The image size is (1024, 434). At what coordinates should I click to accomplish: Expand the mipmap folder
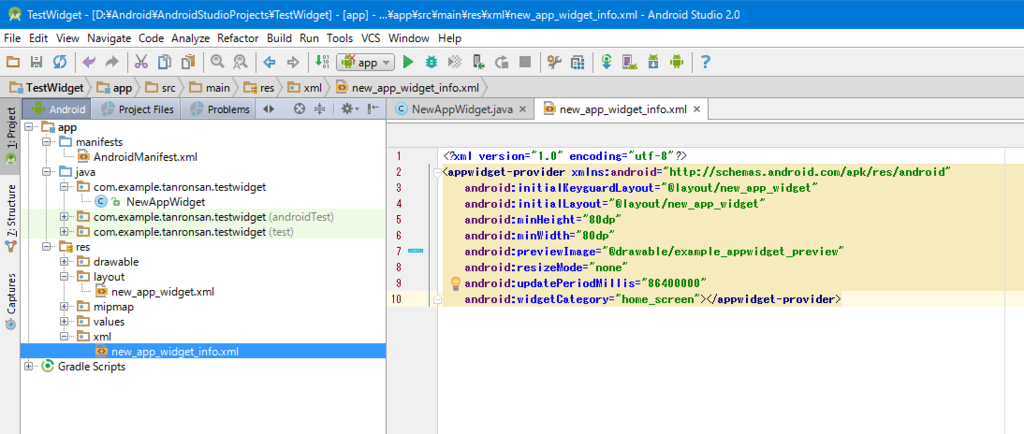pyautogui.click(x=64, y=307)
